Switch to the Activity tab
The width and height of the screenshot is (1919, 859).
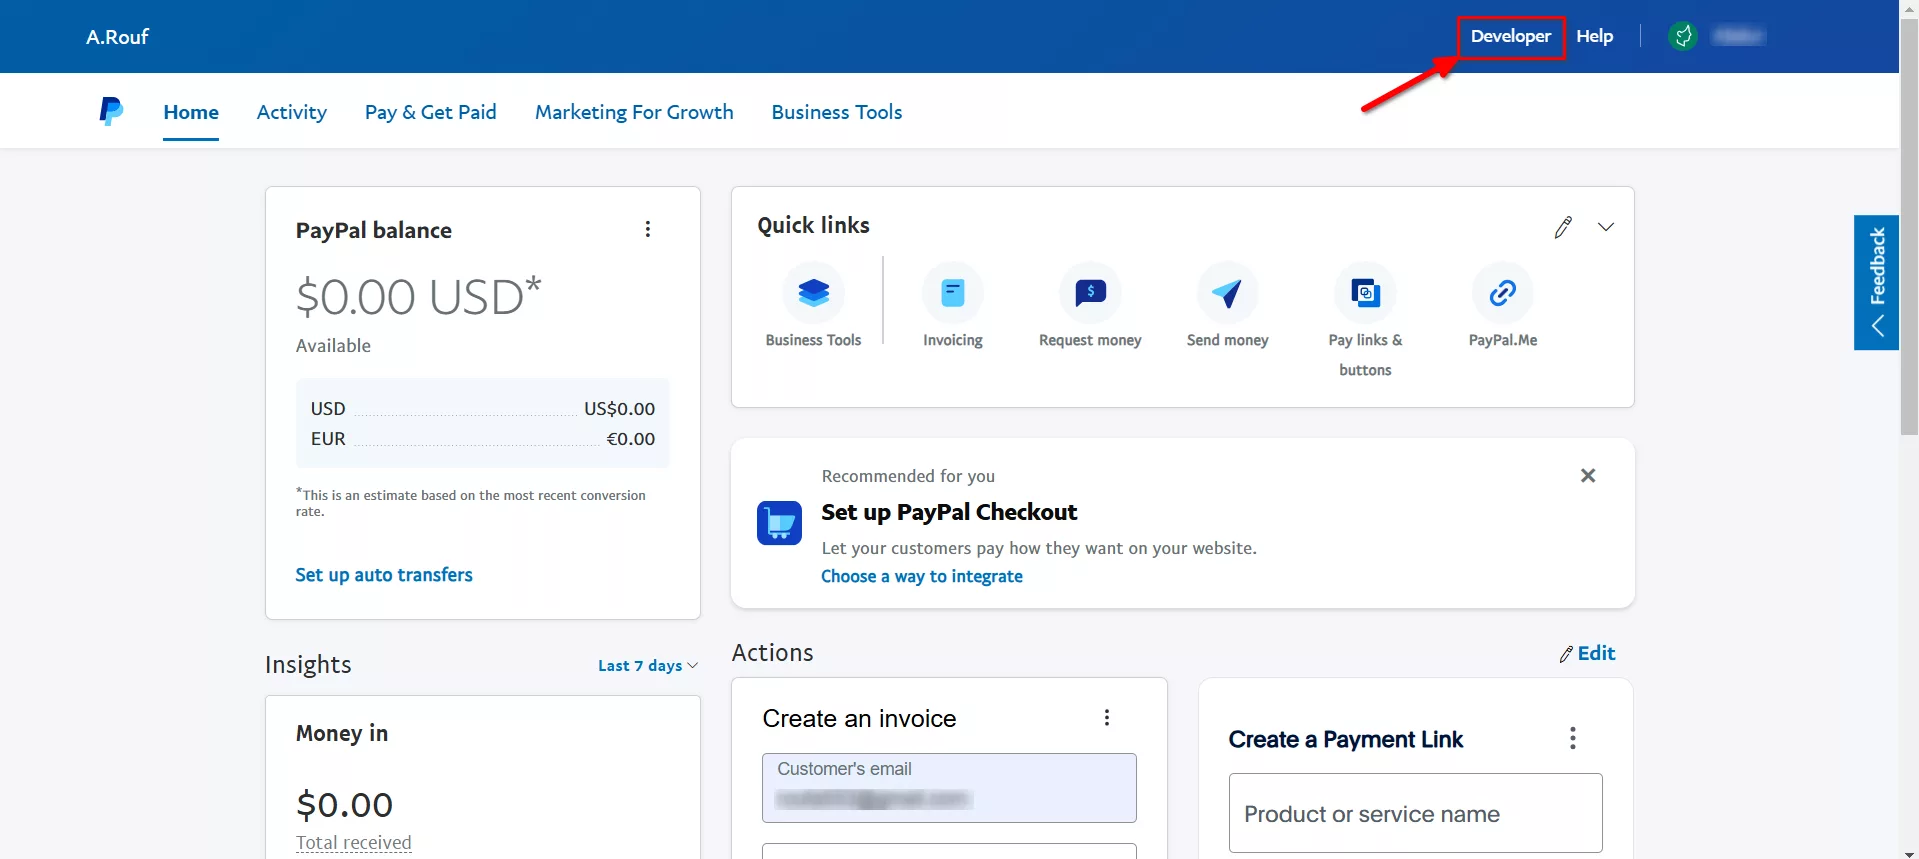(x=291, y=112)
